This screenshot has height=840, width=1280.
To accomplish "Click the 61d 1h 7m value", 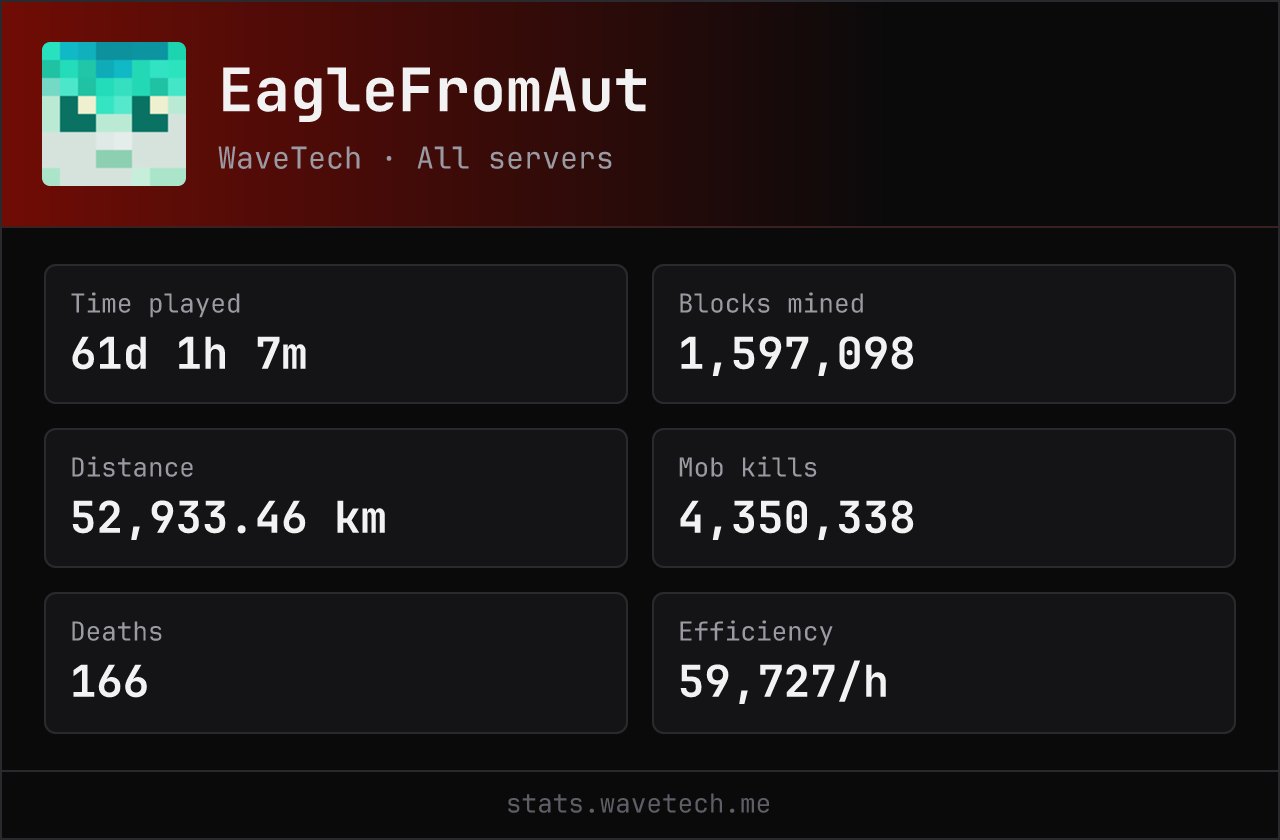I will (189, 354).
